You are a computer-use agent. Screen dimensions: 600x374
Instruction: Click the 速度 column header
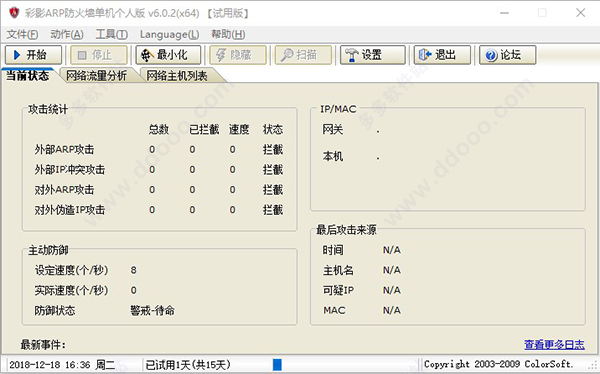[x=239, y=129]
